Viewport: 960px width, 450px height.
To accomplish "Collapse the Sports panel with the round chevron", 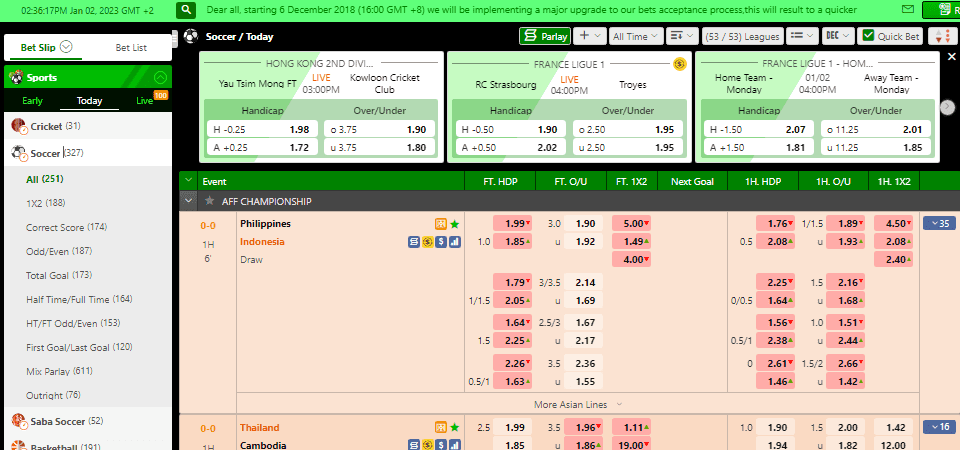I will pos(160,78).
